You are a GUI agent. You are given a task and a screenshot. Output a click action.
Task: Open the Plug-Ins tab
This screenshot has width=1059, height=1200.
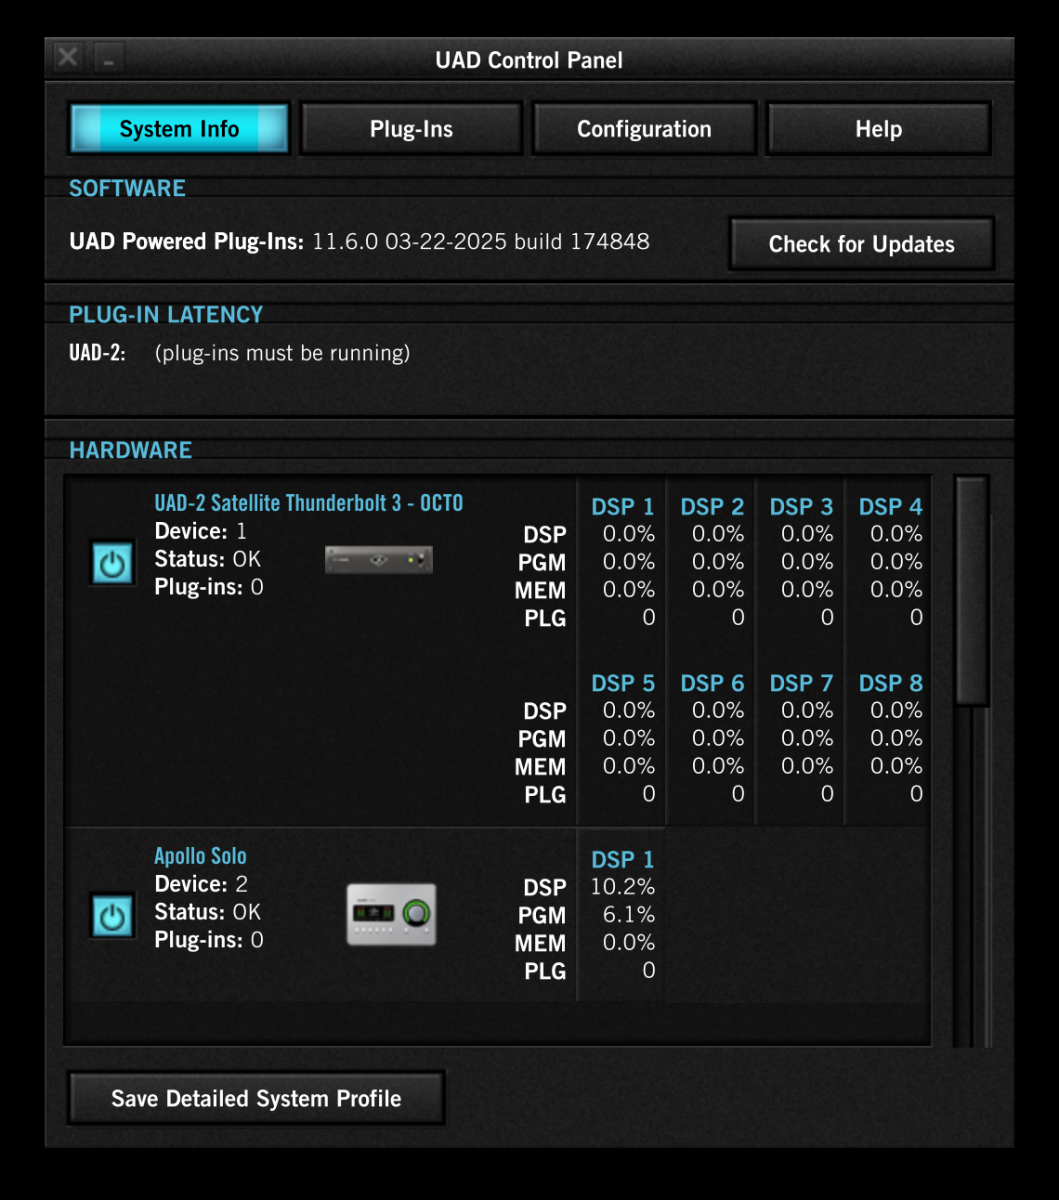coord(411,129)
